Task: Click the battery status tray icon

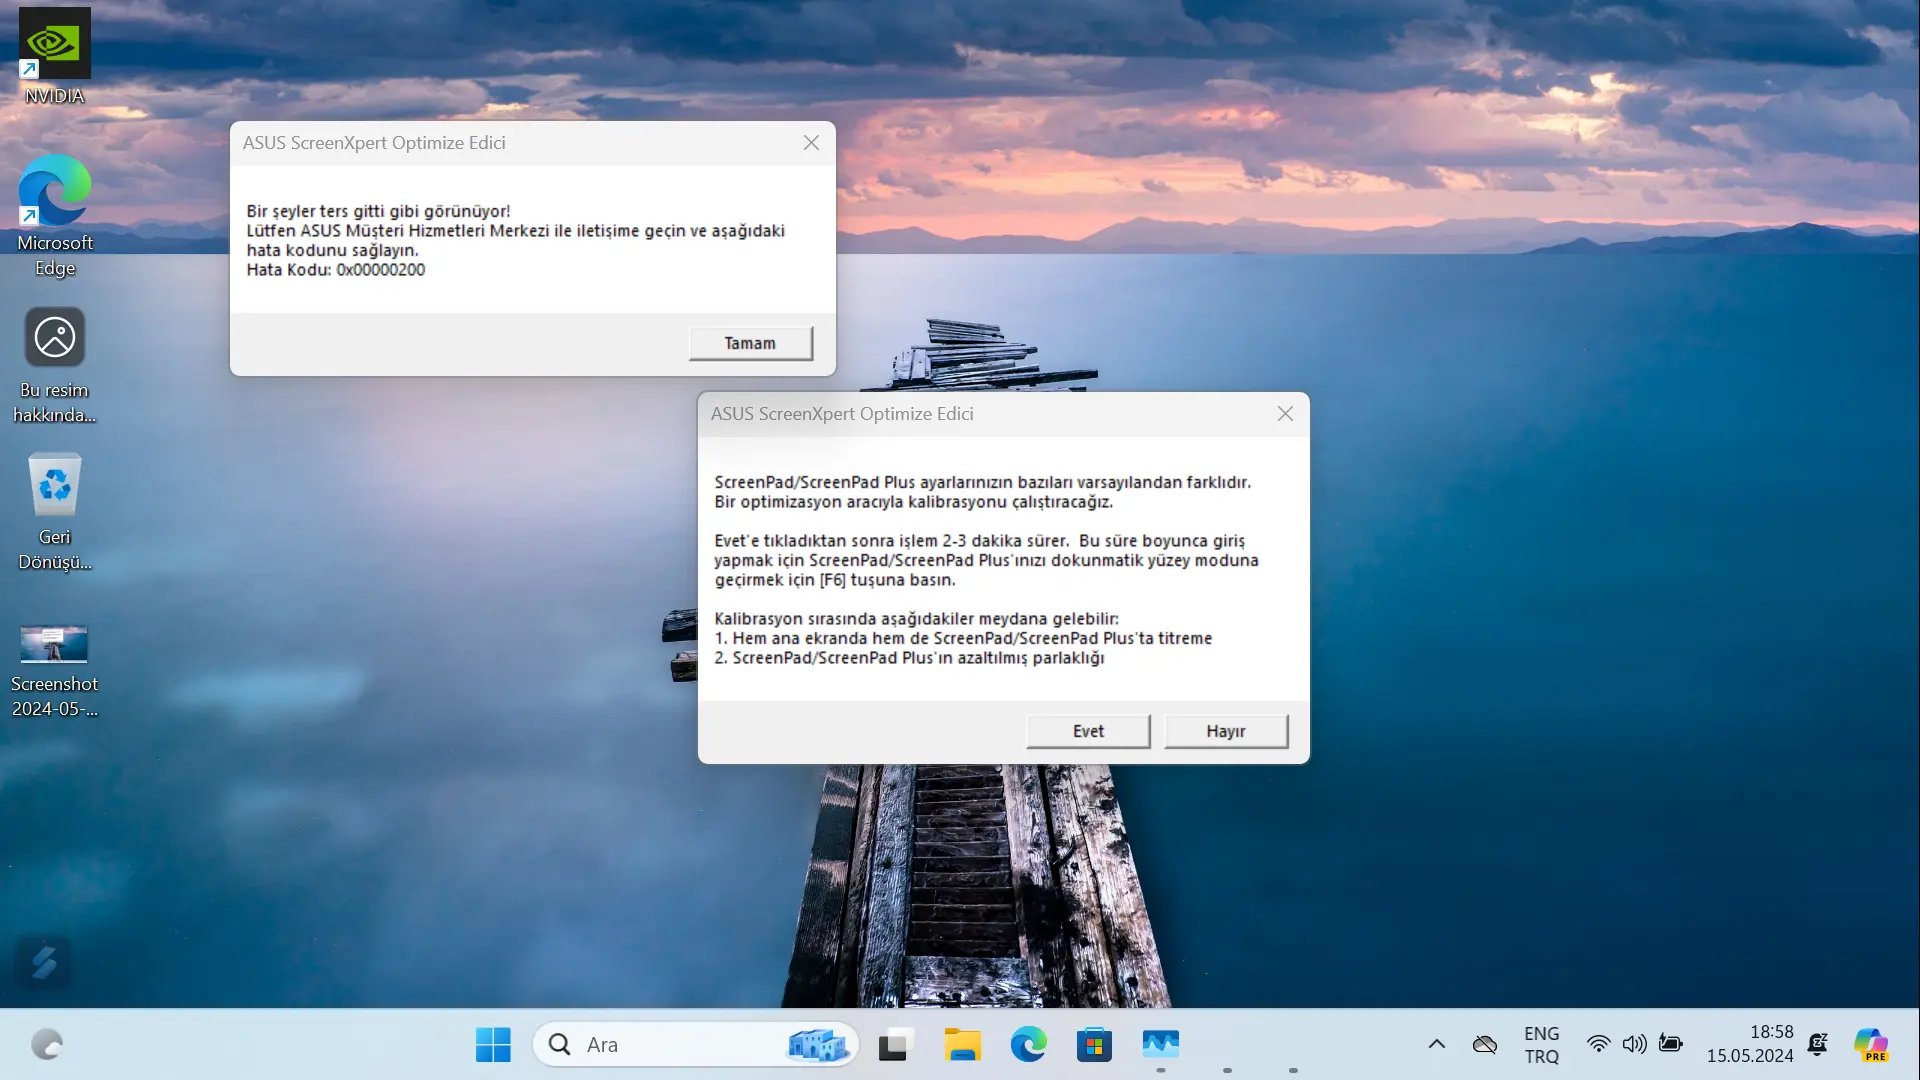Action: coord(1670,1045)
